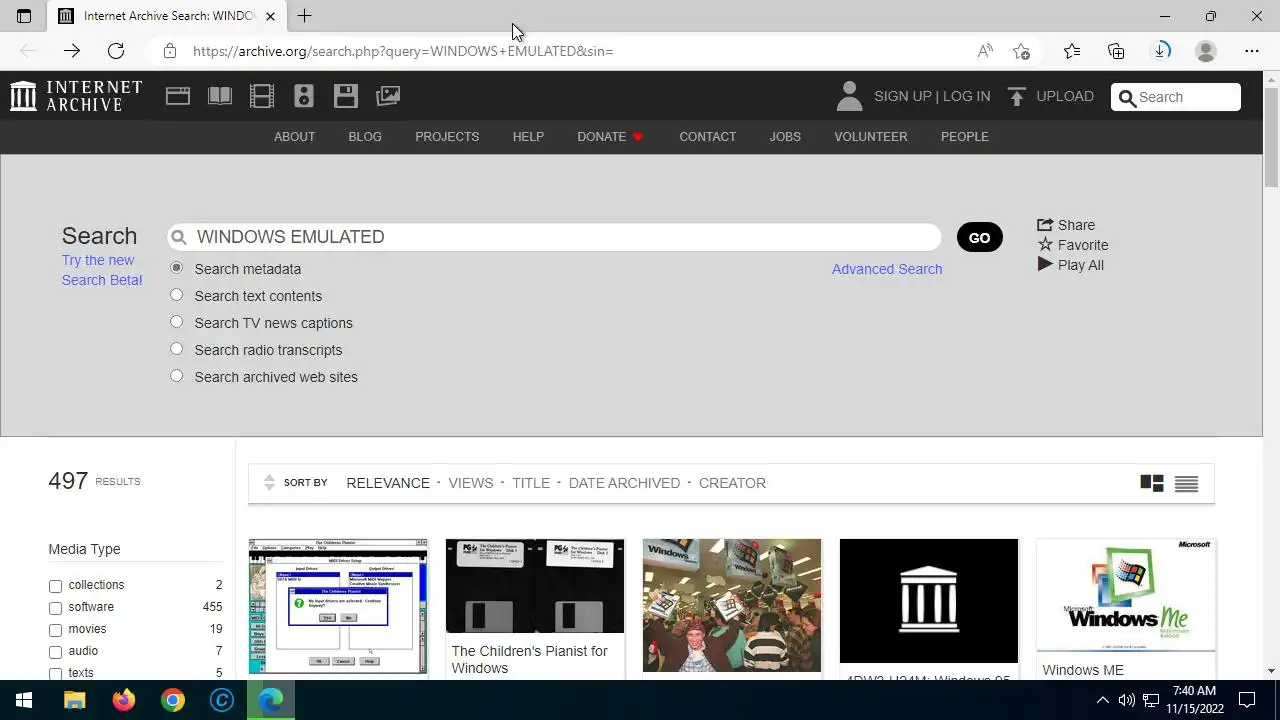This screenshot has width=1280, height=720.
Task: Sort results by DATE ARCHIVED
Action: pos(624,483)
